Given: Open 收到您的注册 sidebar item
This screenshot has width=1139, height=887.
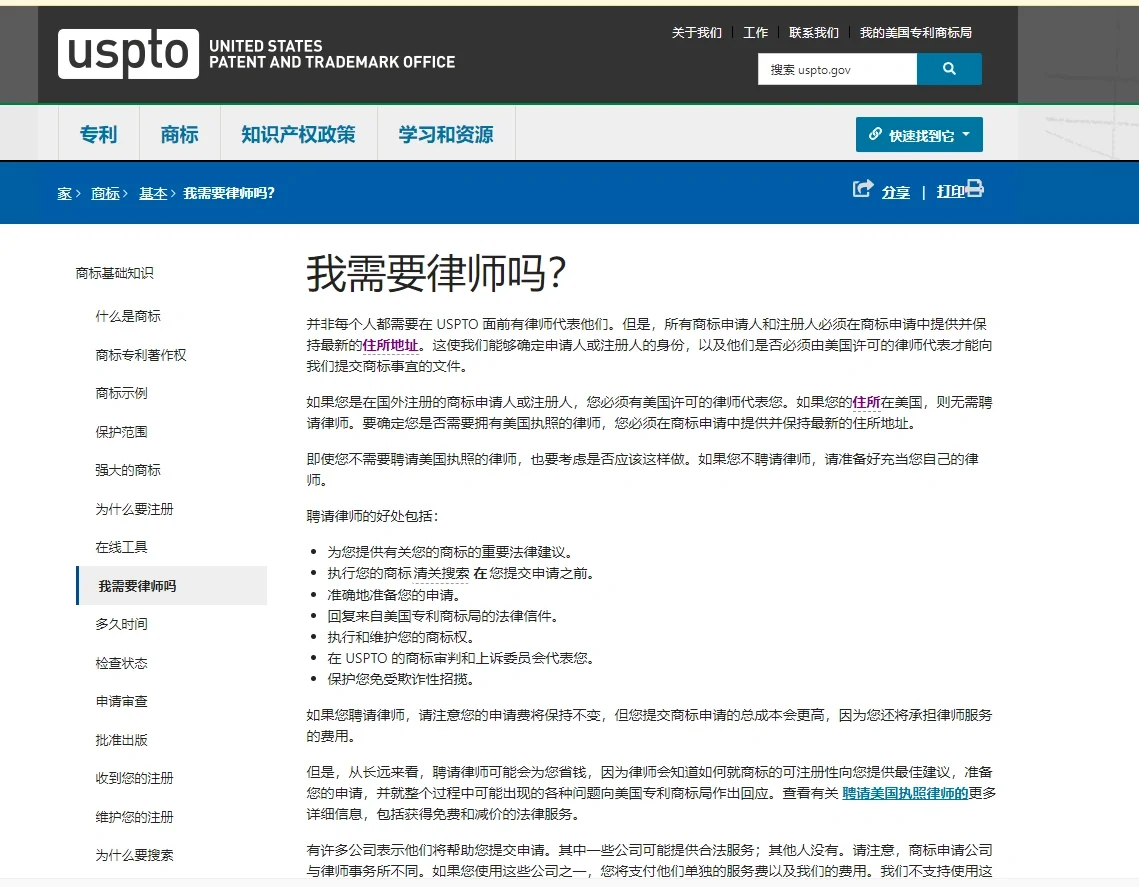Looking at the screenshot, I should tap(134, 778).
